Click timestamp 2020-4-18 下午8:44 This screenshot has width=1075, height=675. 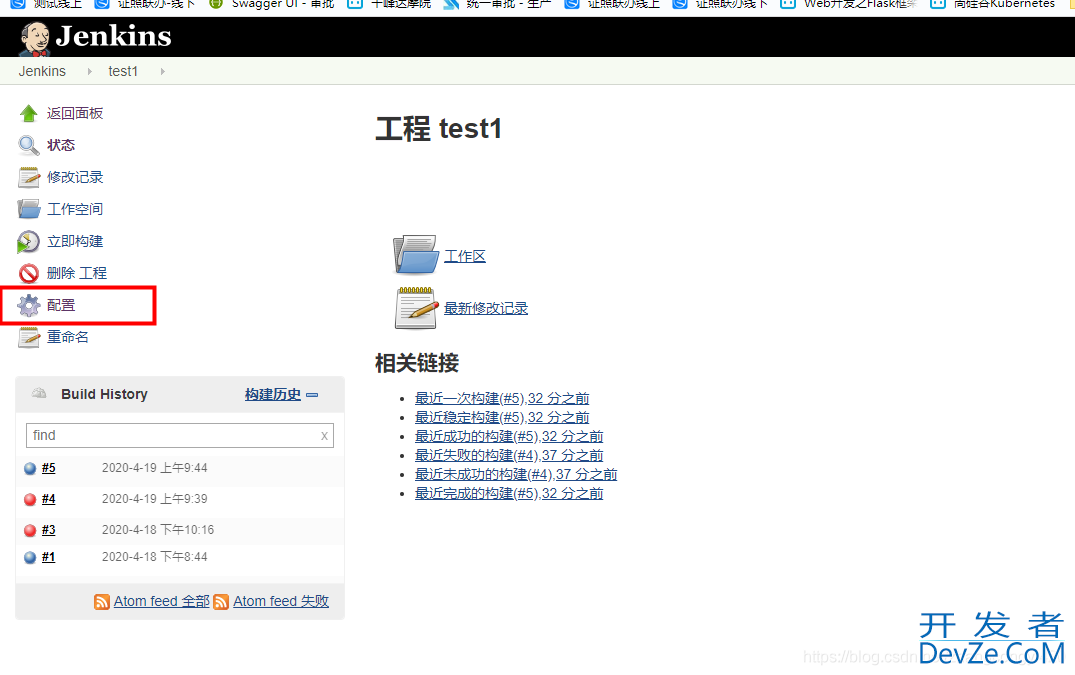[155, 557]
